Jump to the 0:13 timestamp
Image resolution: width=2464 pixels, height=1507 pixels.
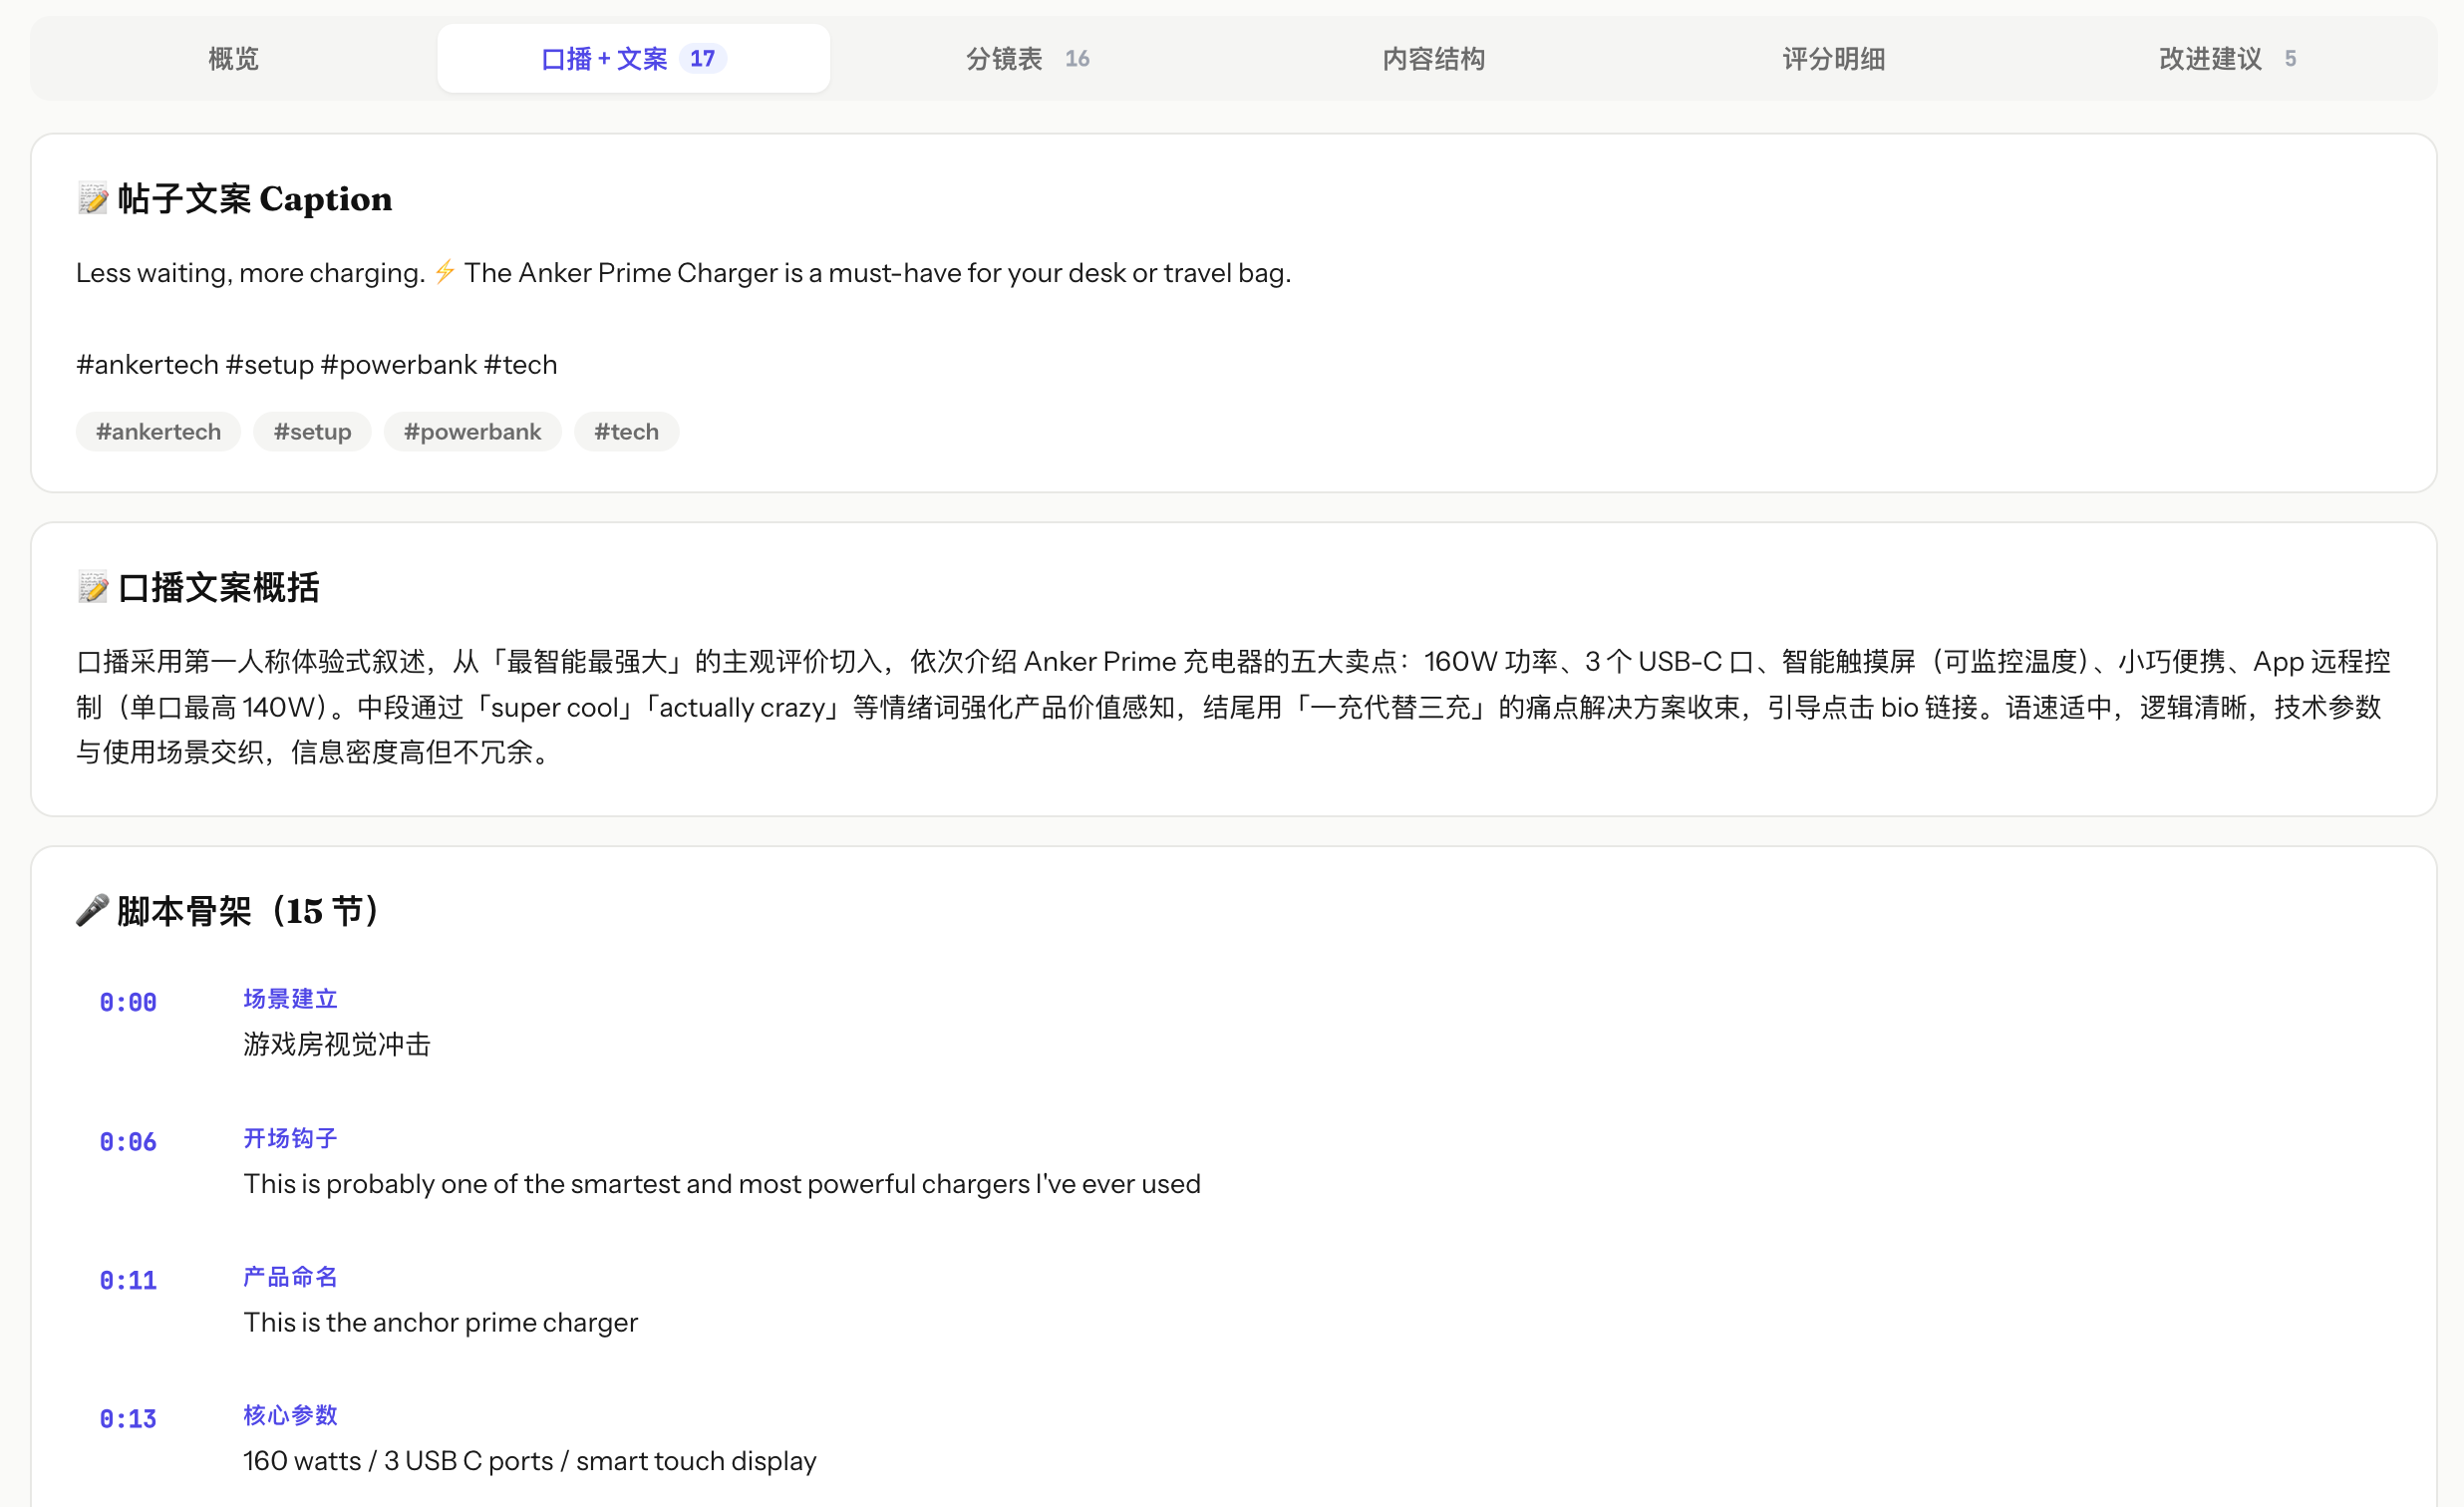[x=128, y=1419]
